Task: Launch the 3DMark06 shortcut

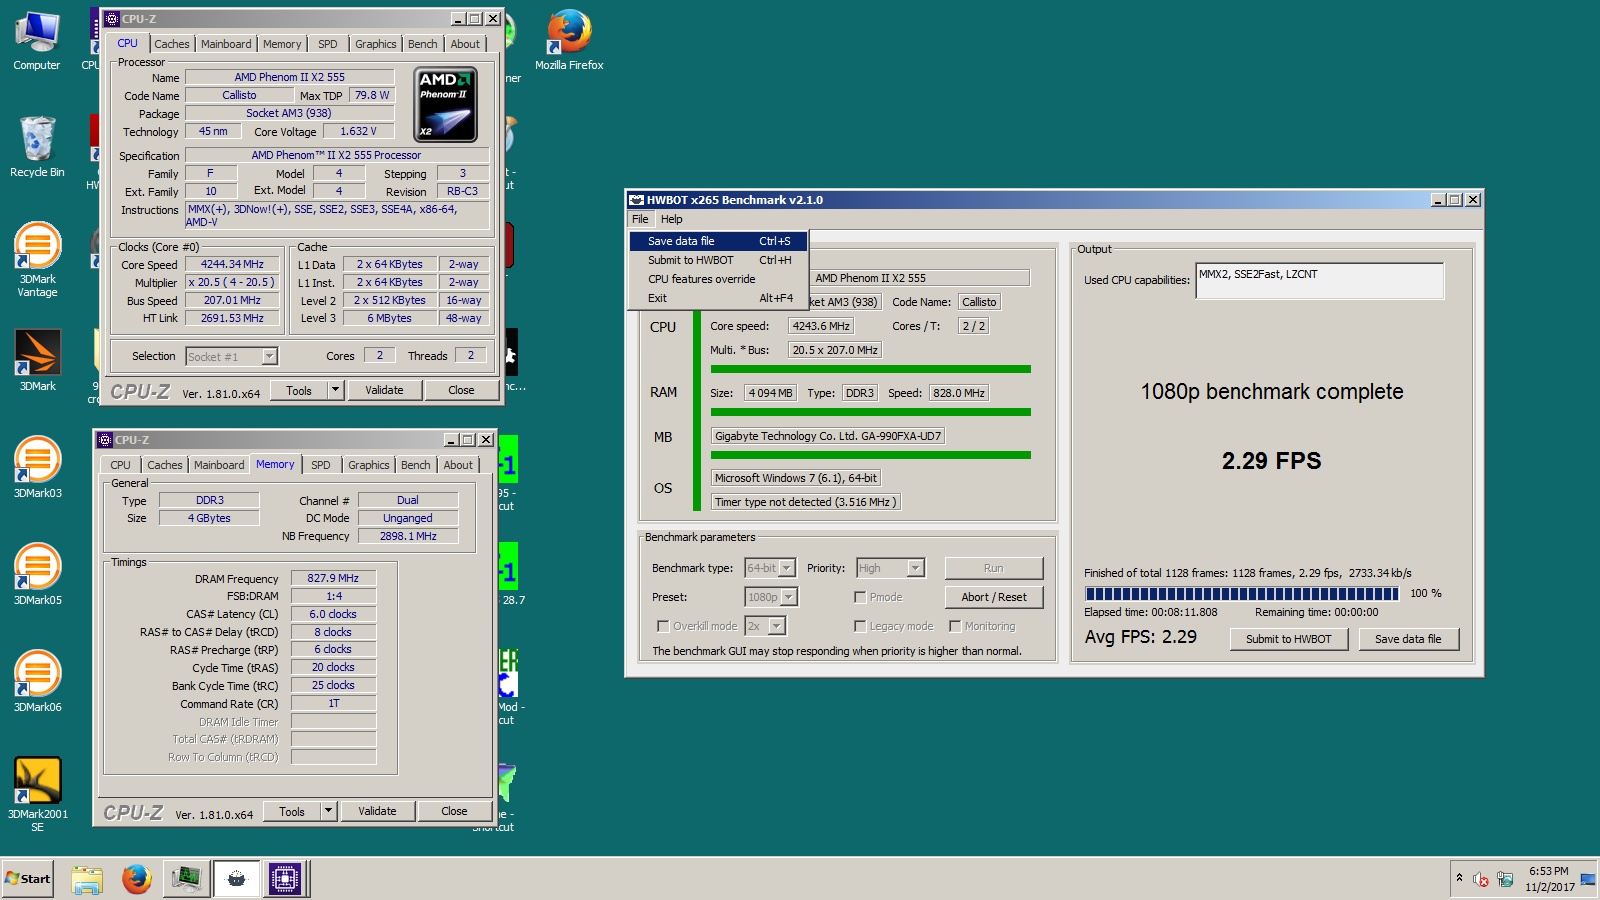Action: point(37,681)
